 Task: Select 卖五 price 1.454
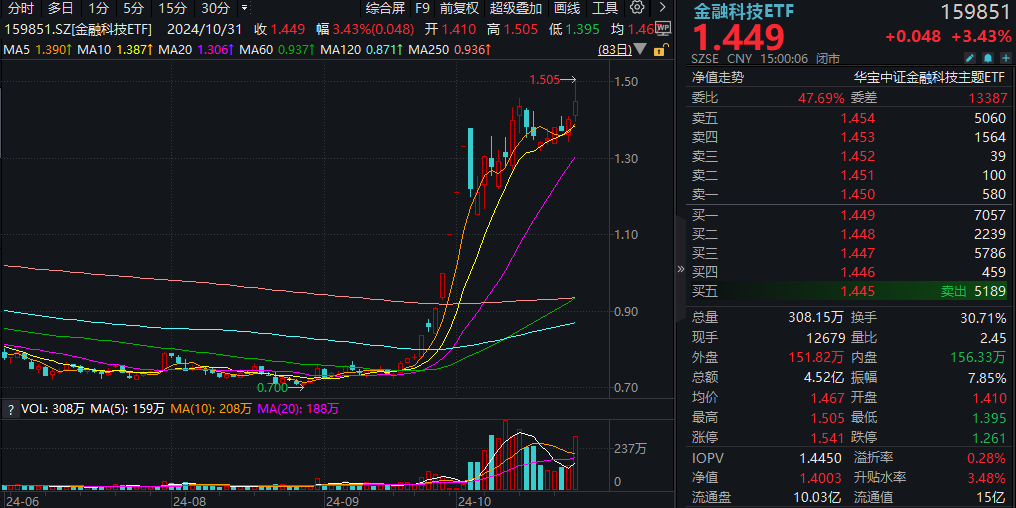coord(857,118)
